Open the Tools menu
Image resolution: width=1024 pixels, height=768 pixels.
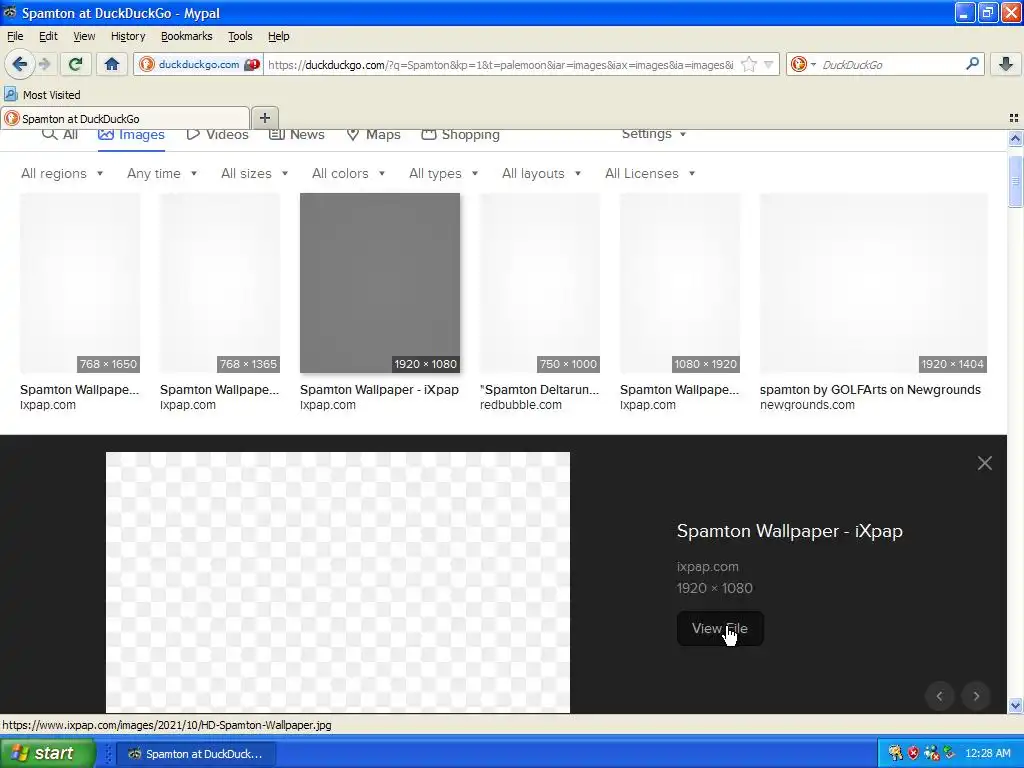240,36
